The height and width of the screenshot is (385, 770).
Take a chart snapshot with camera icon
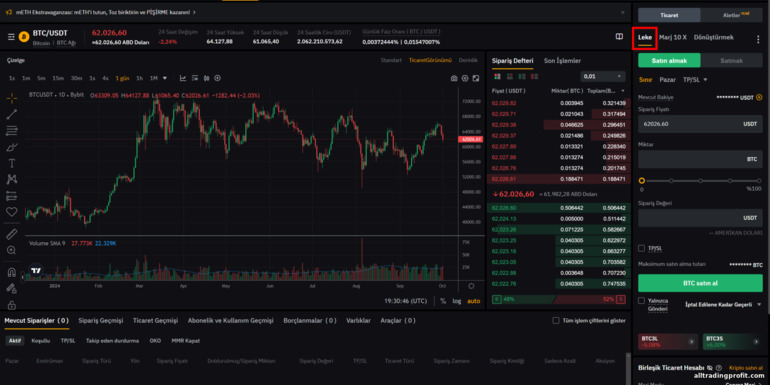point(454,78)
